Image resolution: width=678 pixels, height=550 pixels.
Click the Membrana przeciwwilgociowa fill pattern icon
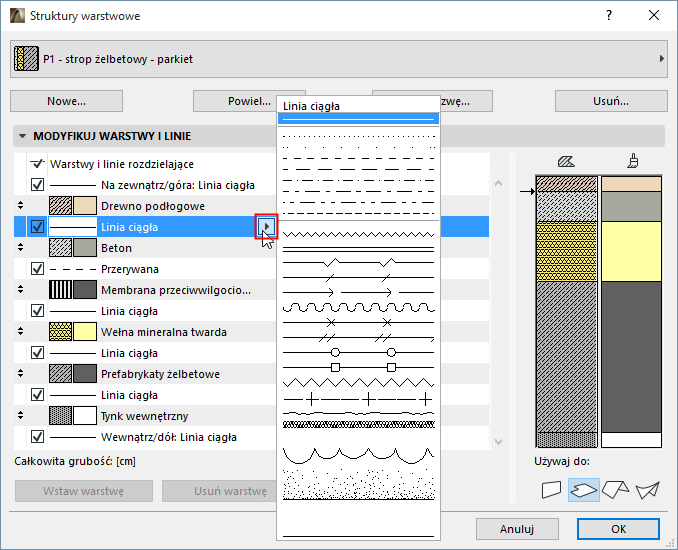pyautogui.click(x=60, y=290)
